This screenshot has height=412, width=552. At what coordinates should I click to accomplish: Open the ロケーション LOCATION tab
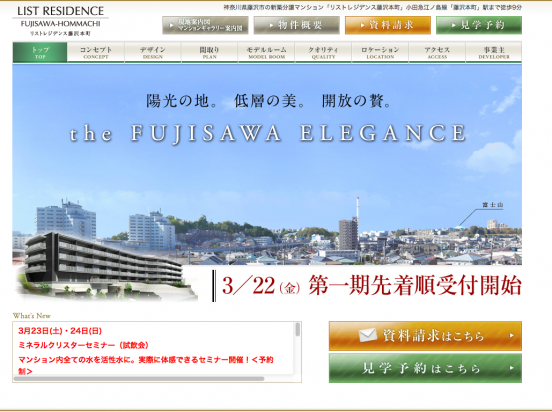[380, 52]
